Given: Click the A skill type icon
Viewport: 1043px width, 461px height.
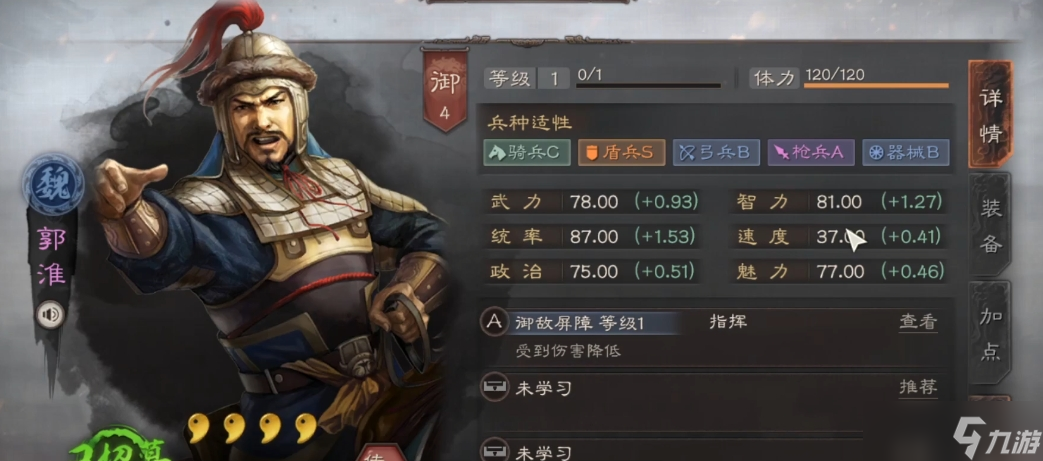Looking at the screenshot, I should pos(494,323).
